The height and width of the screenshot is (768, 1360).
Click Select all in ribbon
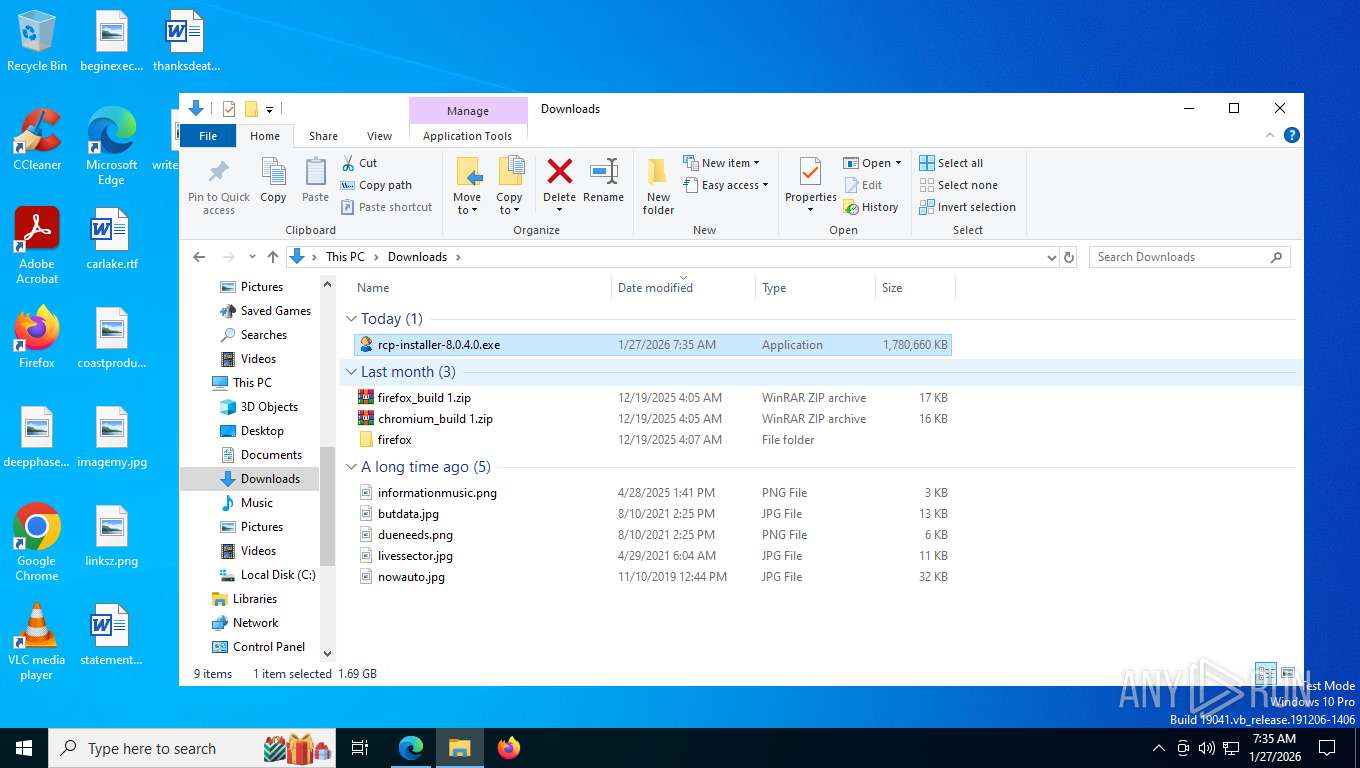point(951,163)
